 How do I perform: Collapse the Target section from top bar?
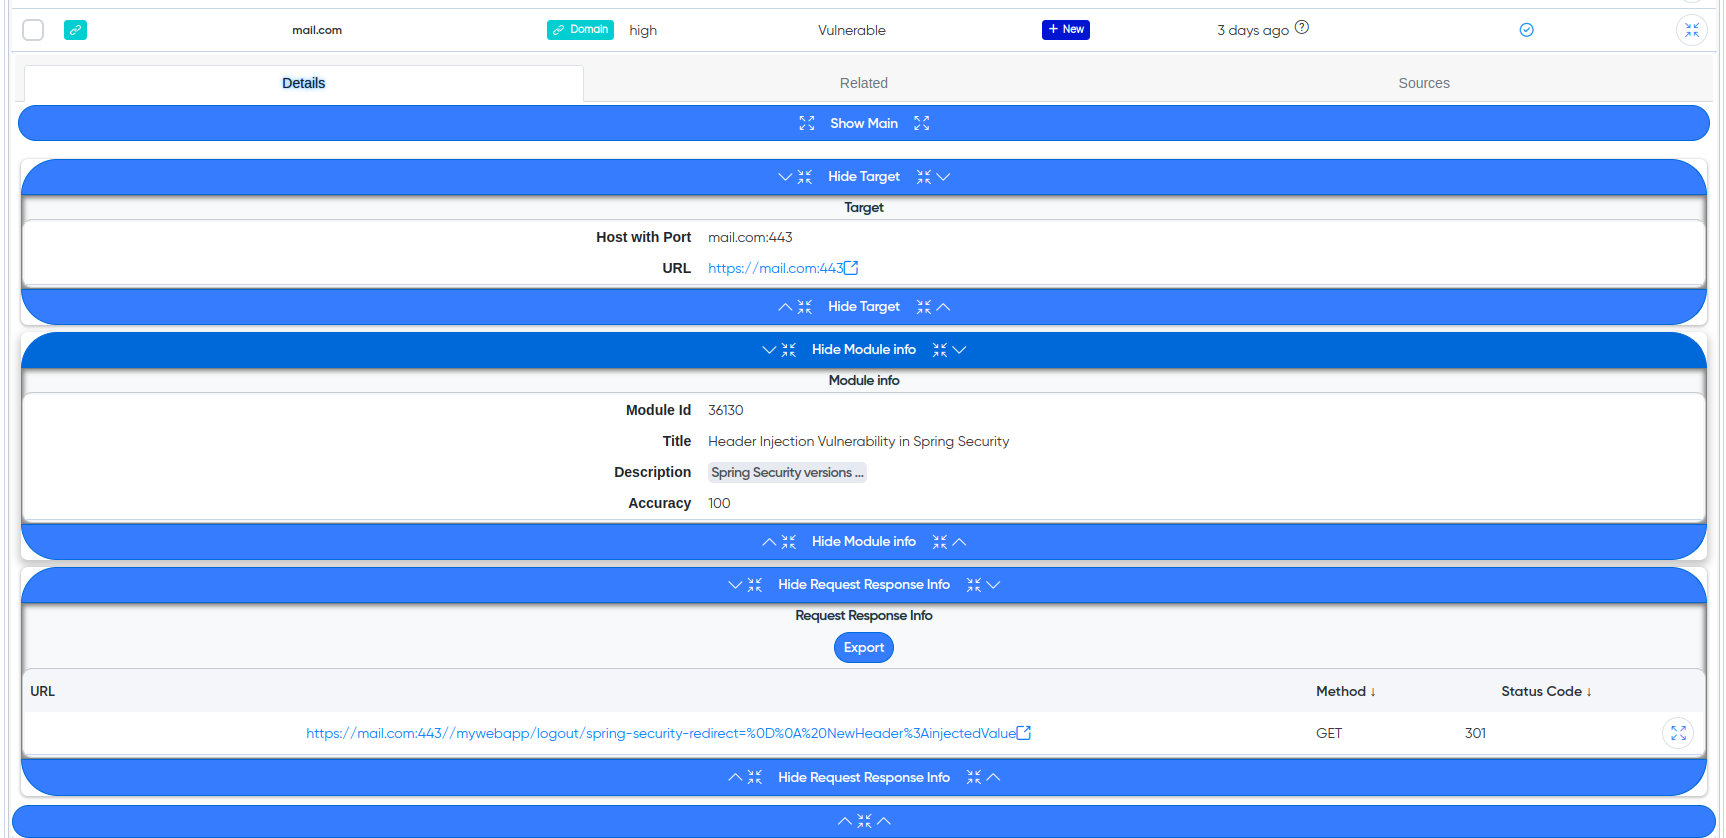863,177
